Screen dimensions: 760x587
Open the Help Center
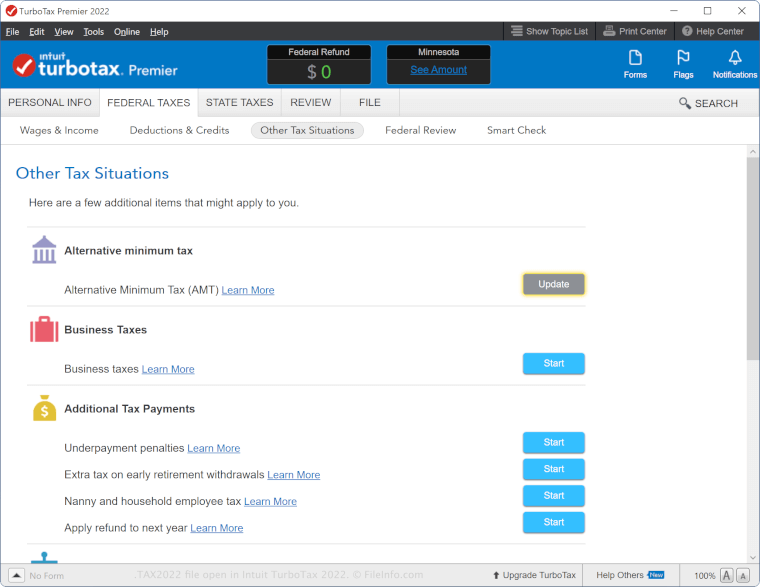tap(713, 31)
